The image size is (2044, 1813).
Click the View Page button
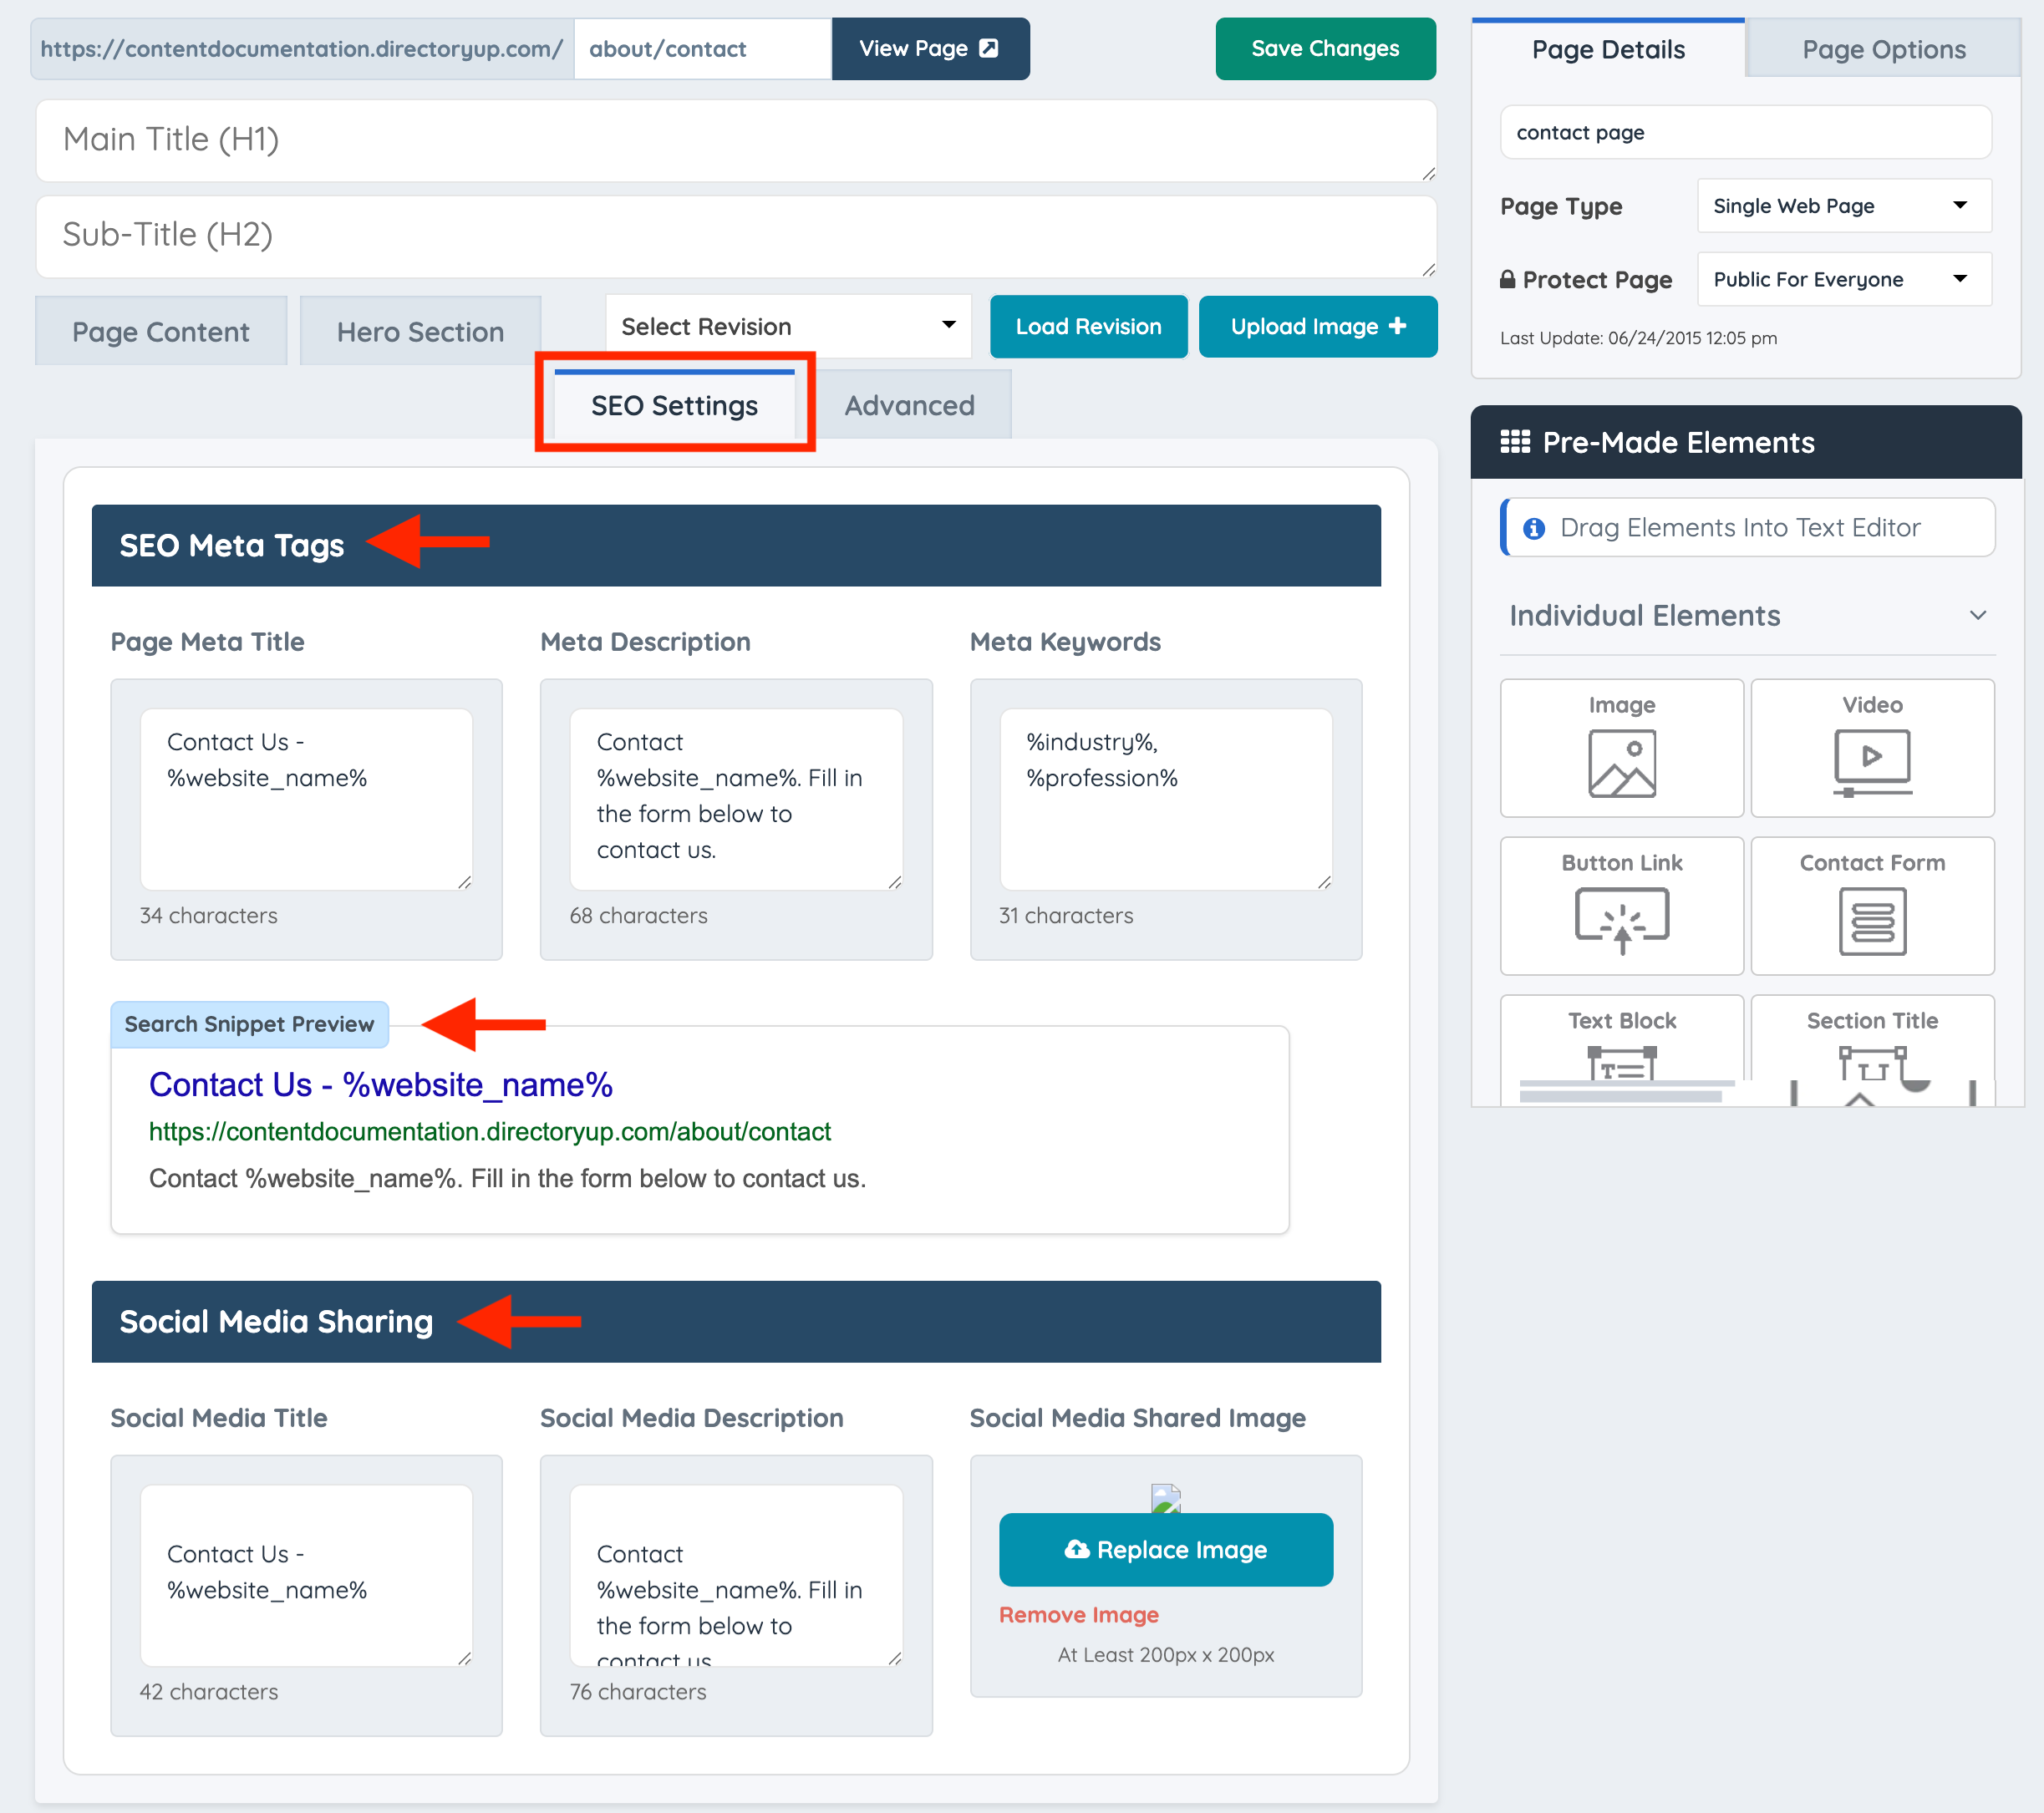tap(929, 48)
